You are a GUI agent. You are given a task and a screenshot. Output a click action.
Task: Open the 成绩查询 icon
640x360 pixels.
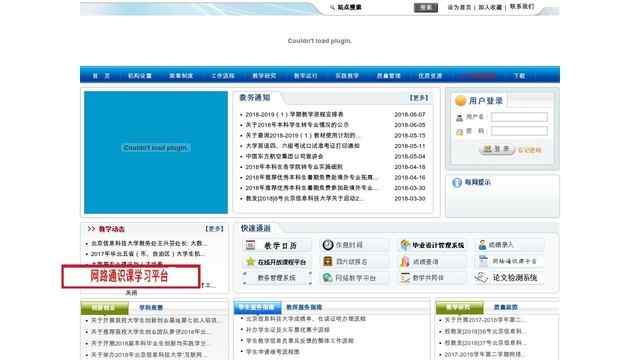coord(405,262)
